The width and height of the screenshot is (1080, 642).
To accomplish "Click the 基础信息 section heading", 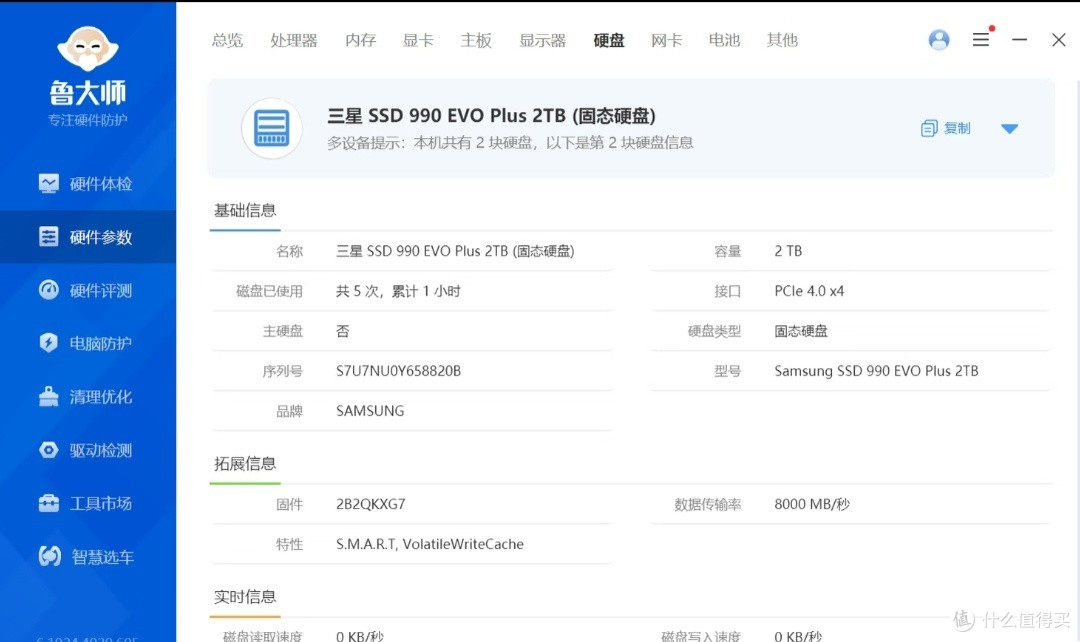I will coord(245,211).
